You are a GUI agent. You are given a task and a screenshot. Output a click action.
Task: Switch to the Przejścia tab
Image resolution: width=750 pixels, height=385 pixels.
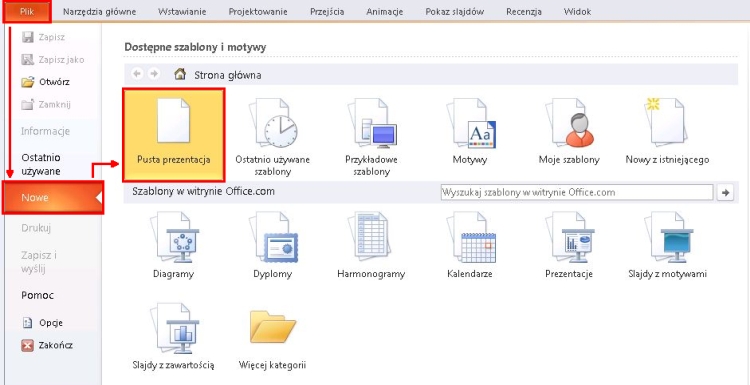click(x=327, y=12)
